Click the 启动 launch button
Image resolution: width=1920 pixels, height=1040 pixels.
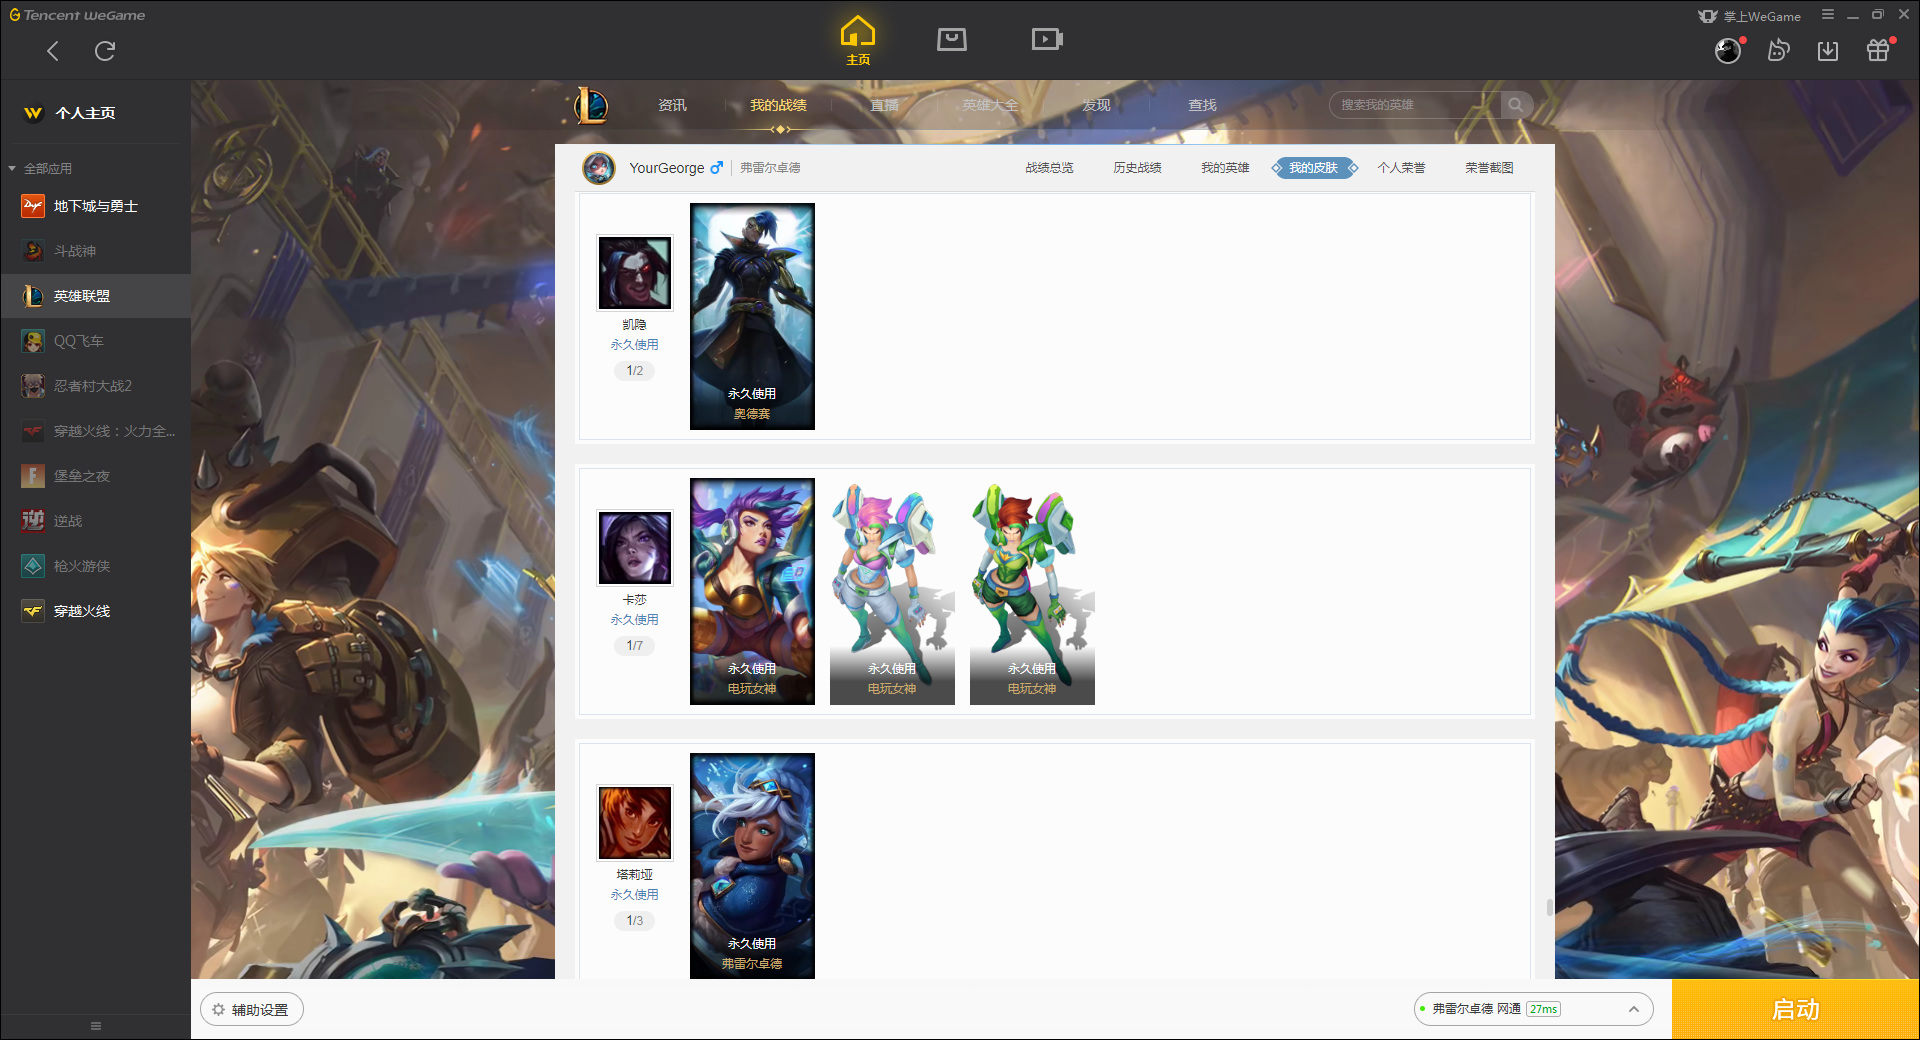pyautogui.click(x=1795, y=1010)
